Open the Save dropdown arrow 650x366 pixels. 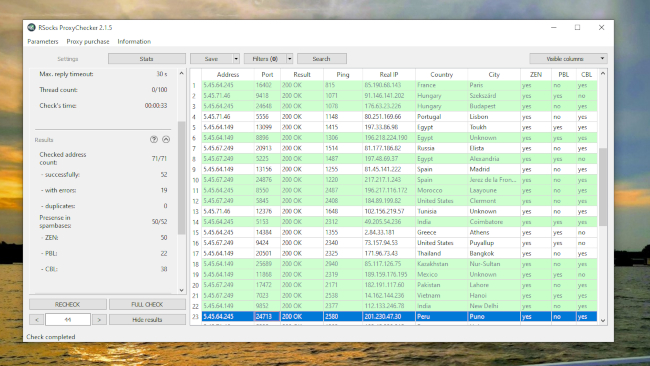coord(236,59)
